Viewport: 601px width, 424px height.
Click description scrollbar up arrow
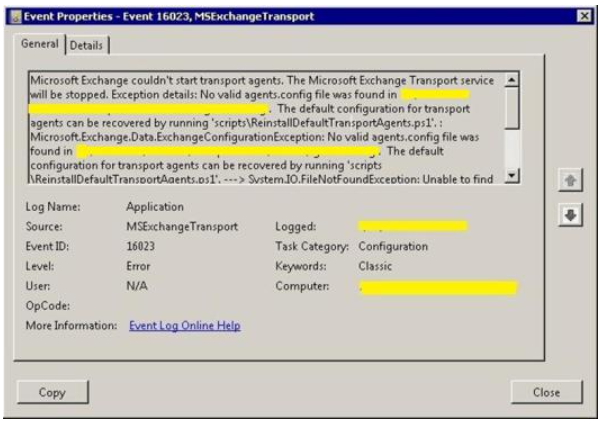[512, 80]
